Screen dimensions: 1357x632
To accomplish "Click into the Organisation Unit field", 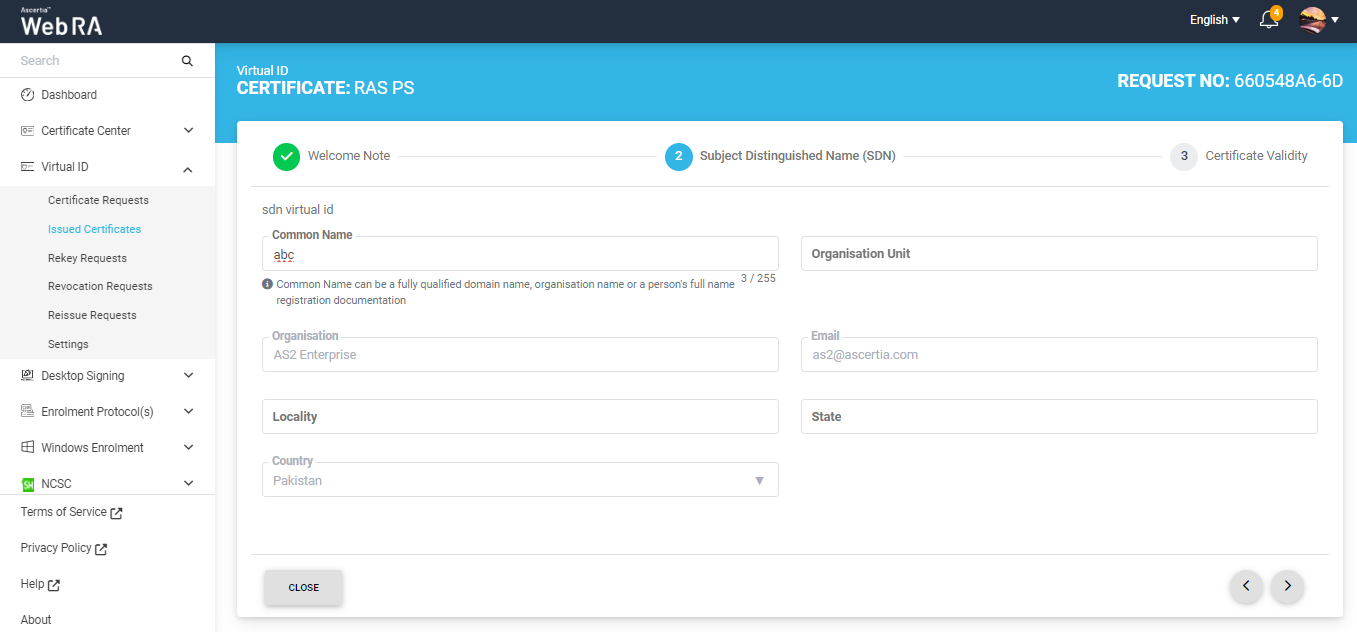I will [1058, 254].
